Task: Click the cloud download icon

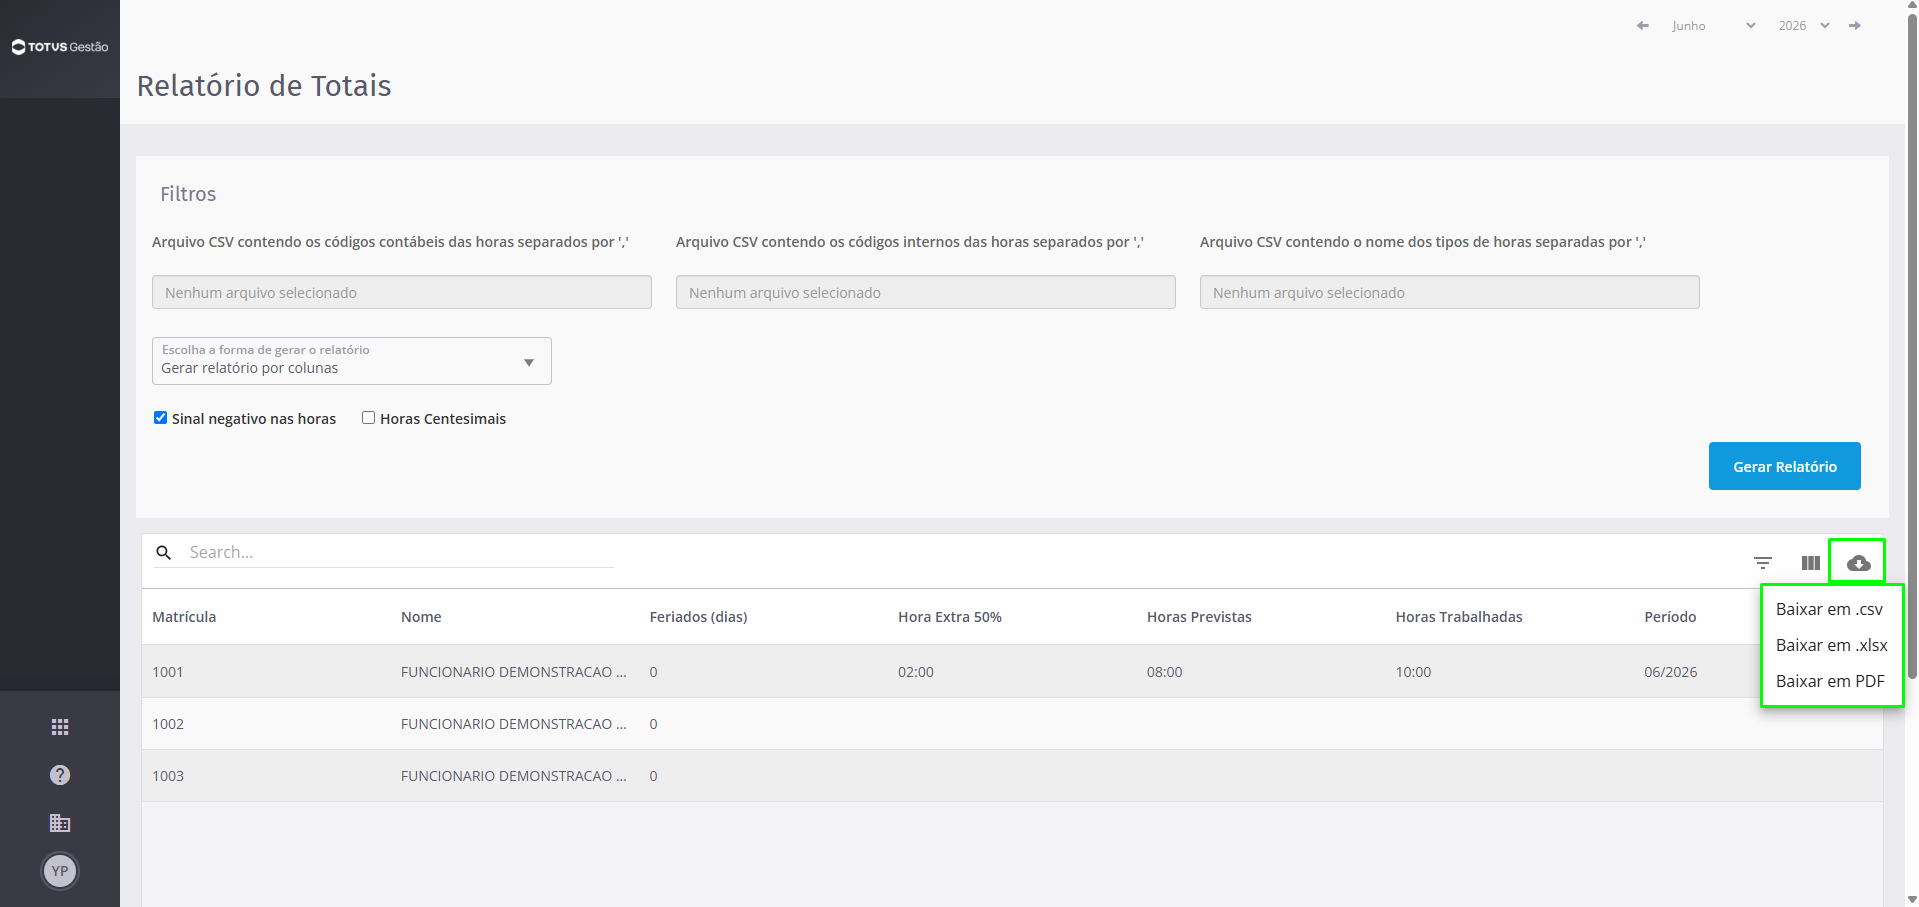Action: 1858,563
